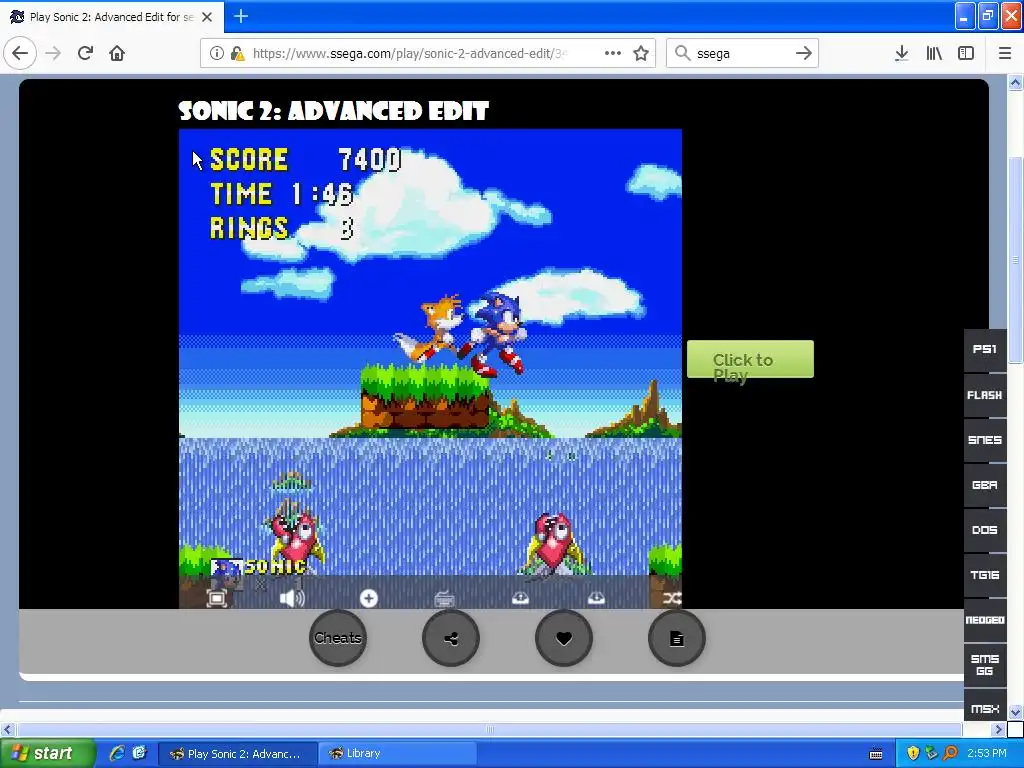Click the browser forward arrow

click(53, 54)
